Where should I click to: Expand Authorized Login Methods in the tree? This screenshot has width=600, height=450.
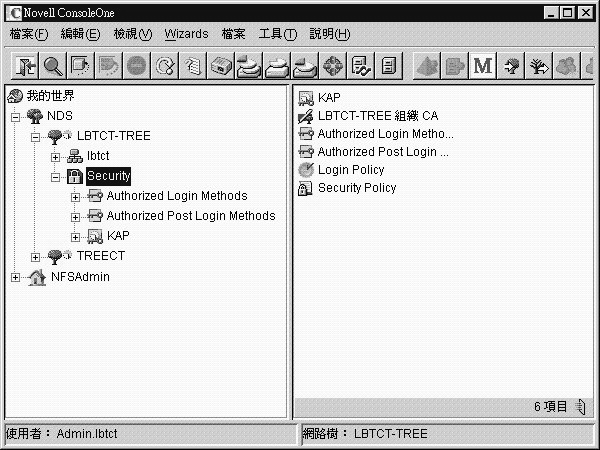pyautogui.click(x=75, y=197)
